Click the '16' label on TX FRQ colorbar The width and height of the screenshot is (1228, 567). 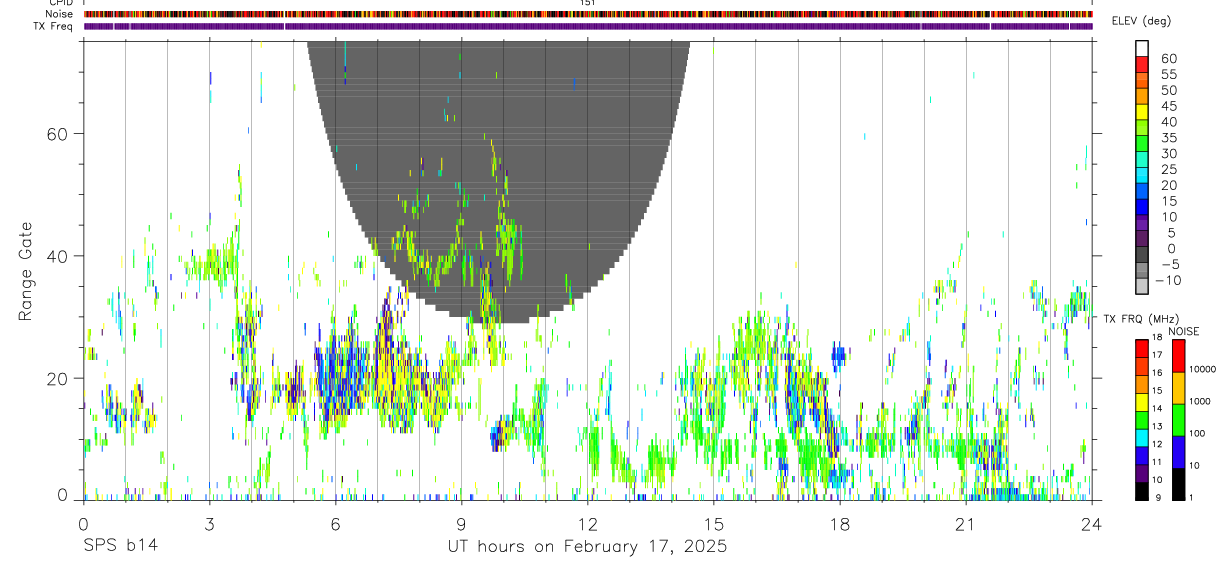[x=1157, y=373]
